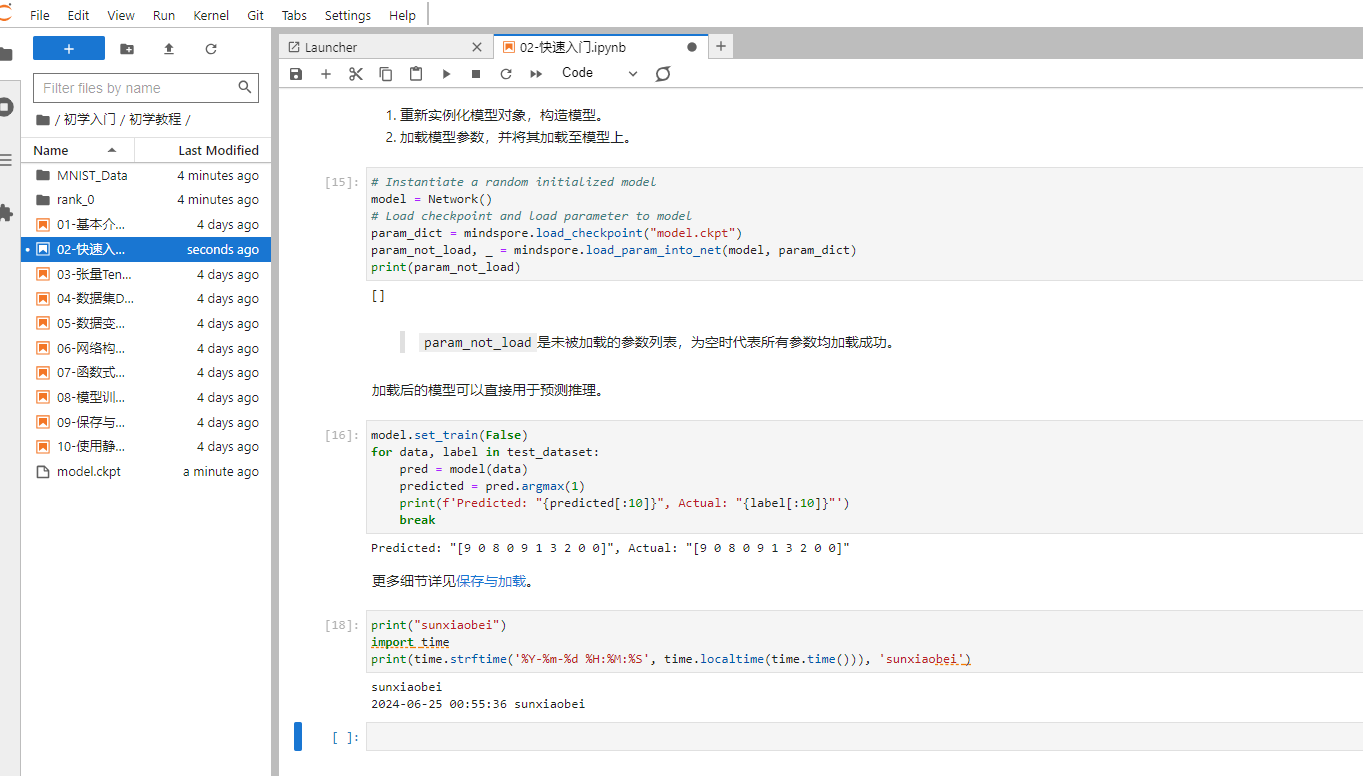Open the Run menu
Screen dimensions: 1363x776
point(164,15)
